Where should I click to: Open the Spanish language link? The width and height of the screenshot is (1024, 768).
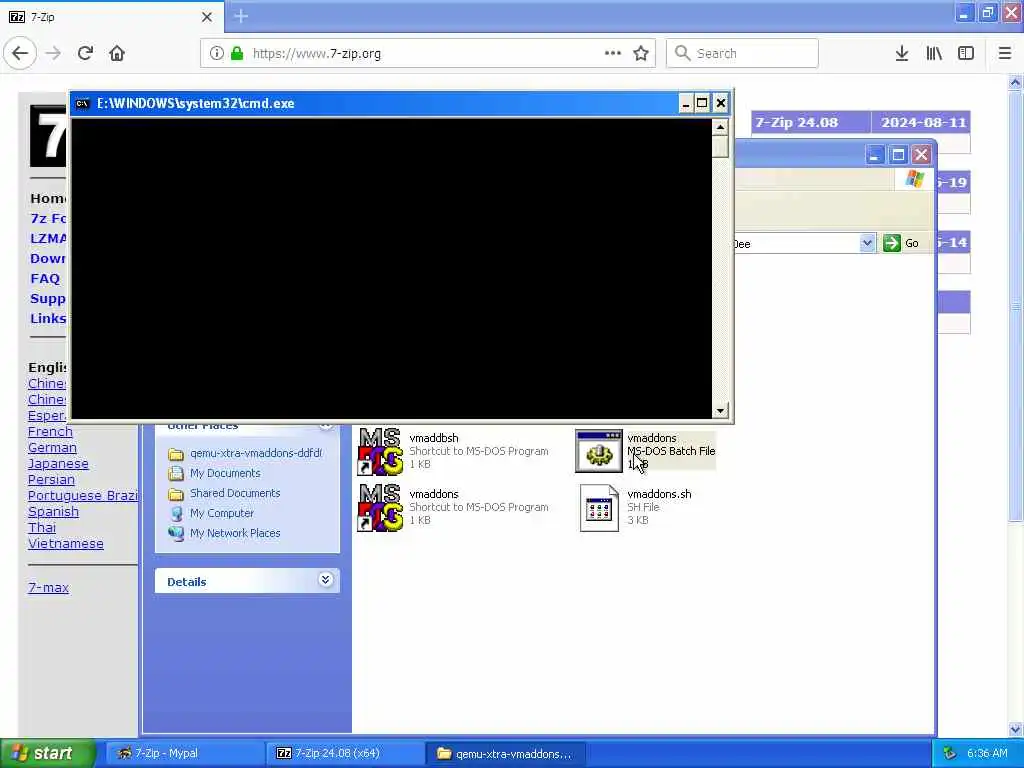pyautogui.click(x=53, y=512)
